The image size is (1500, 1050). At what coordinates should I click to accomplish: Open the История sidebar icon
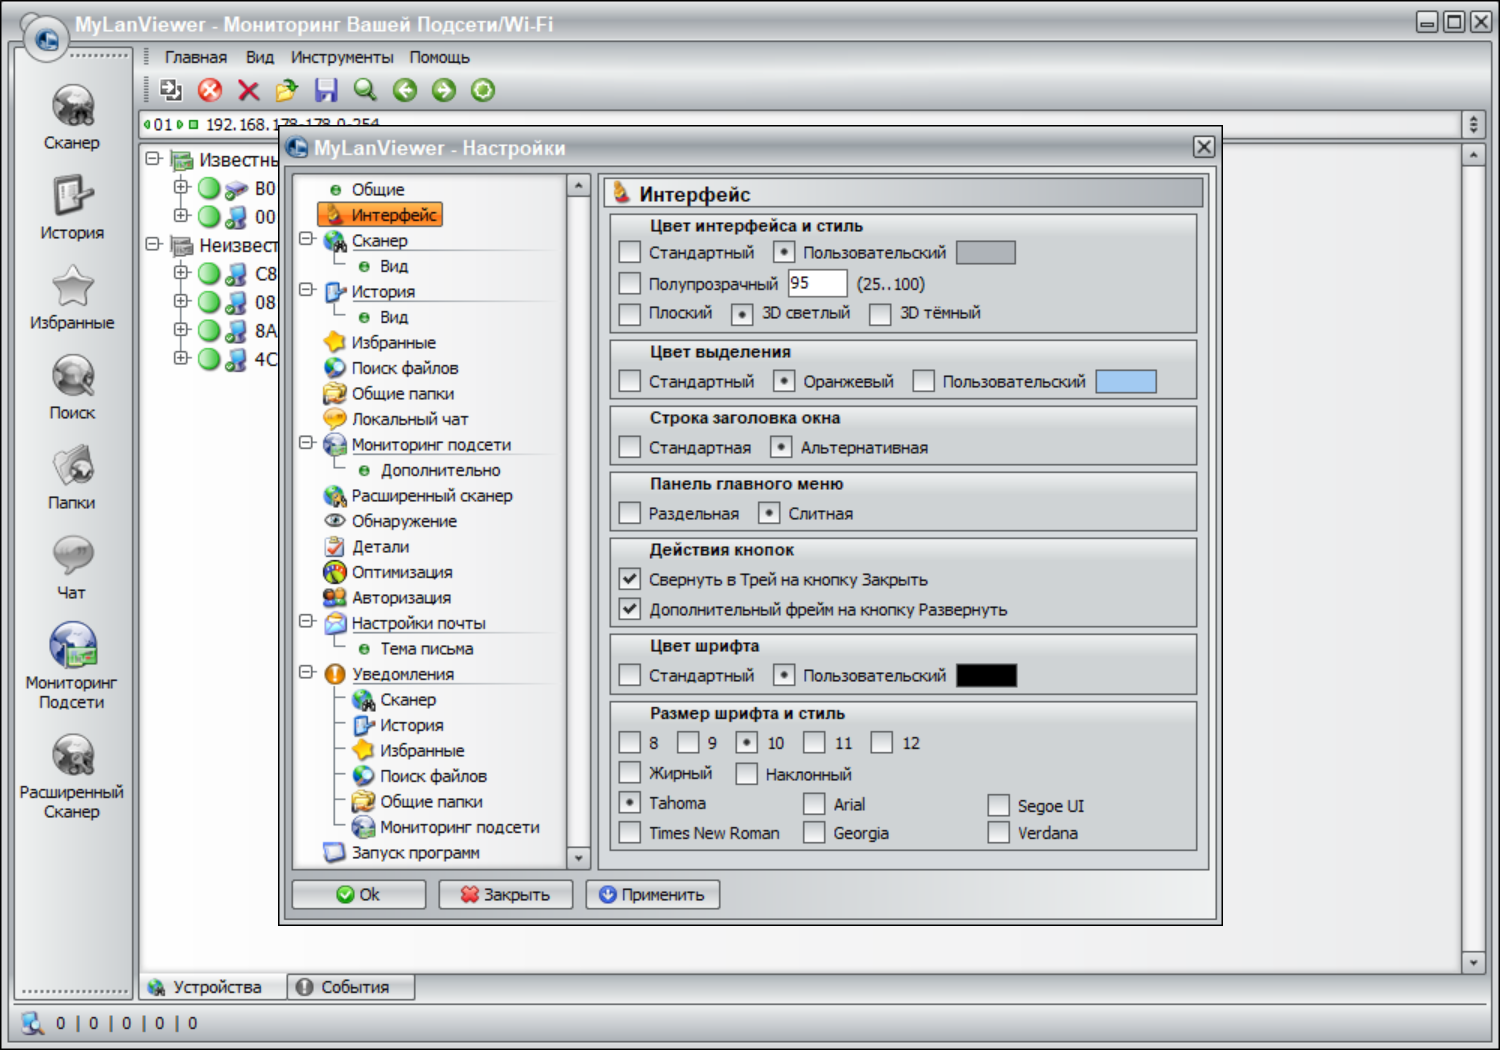[x=72, y=196]
